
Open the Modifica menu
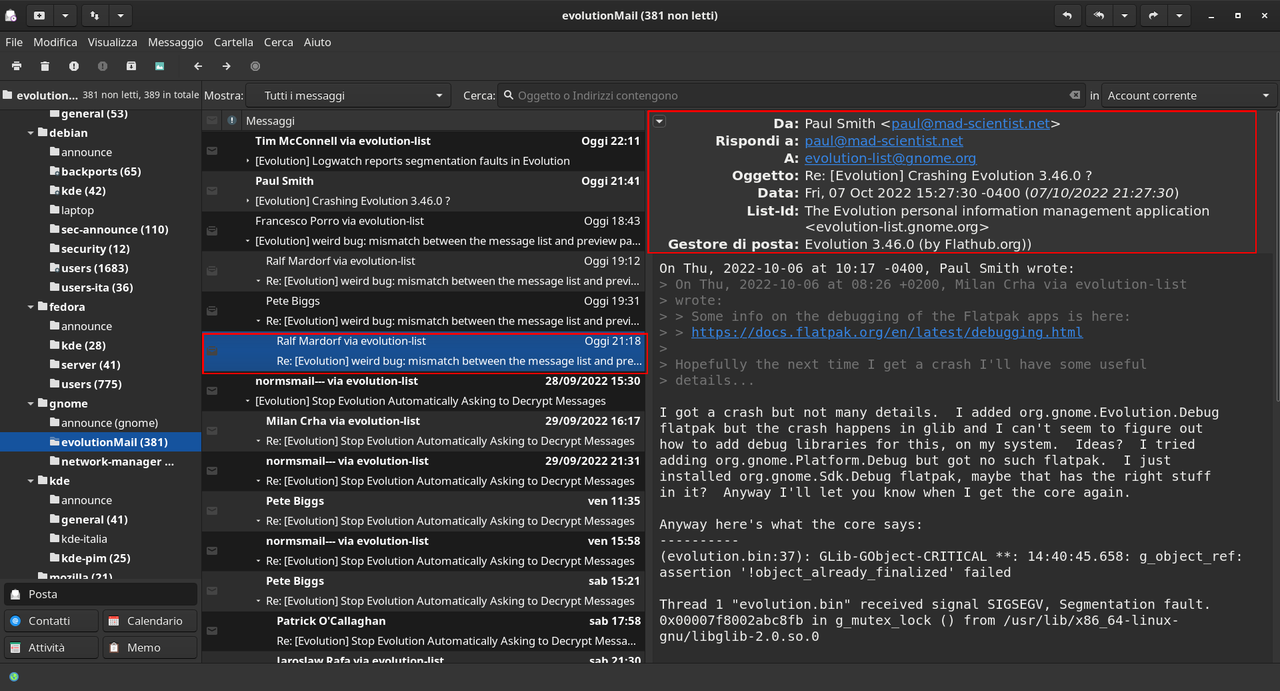(55, 42)
